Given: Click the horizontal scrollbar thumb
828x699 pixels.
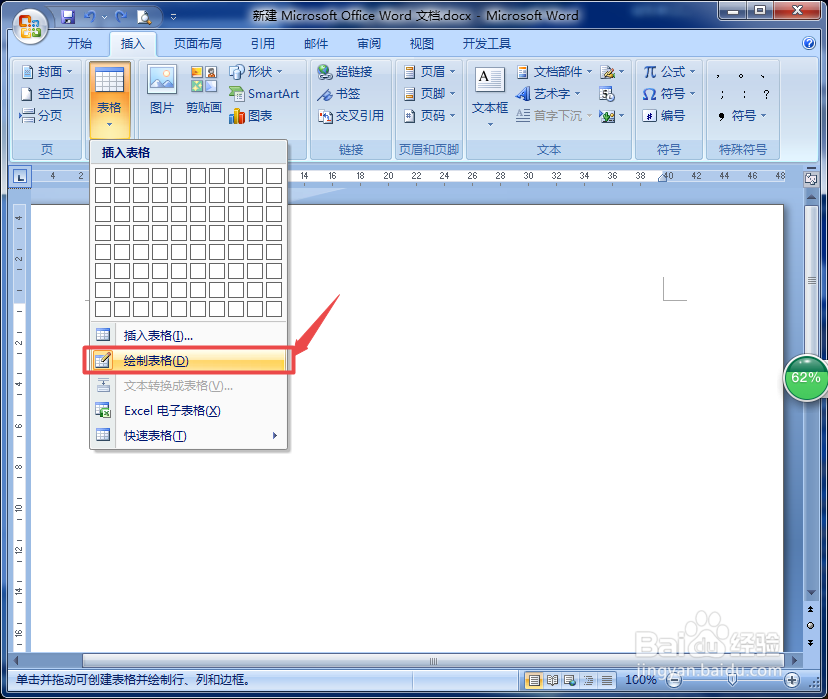Looking at the screenshot, I should [x=433, y=660].
